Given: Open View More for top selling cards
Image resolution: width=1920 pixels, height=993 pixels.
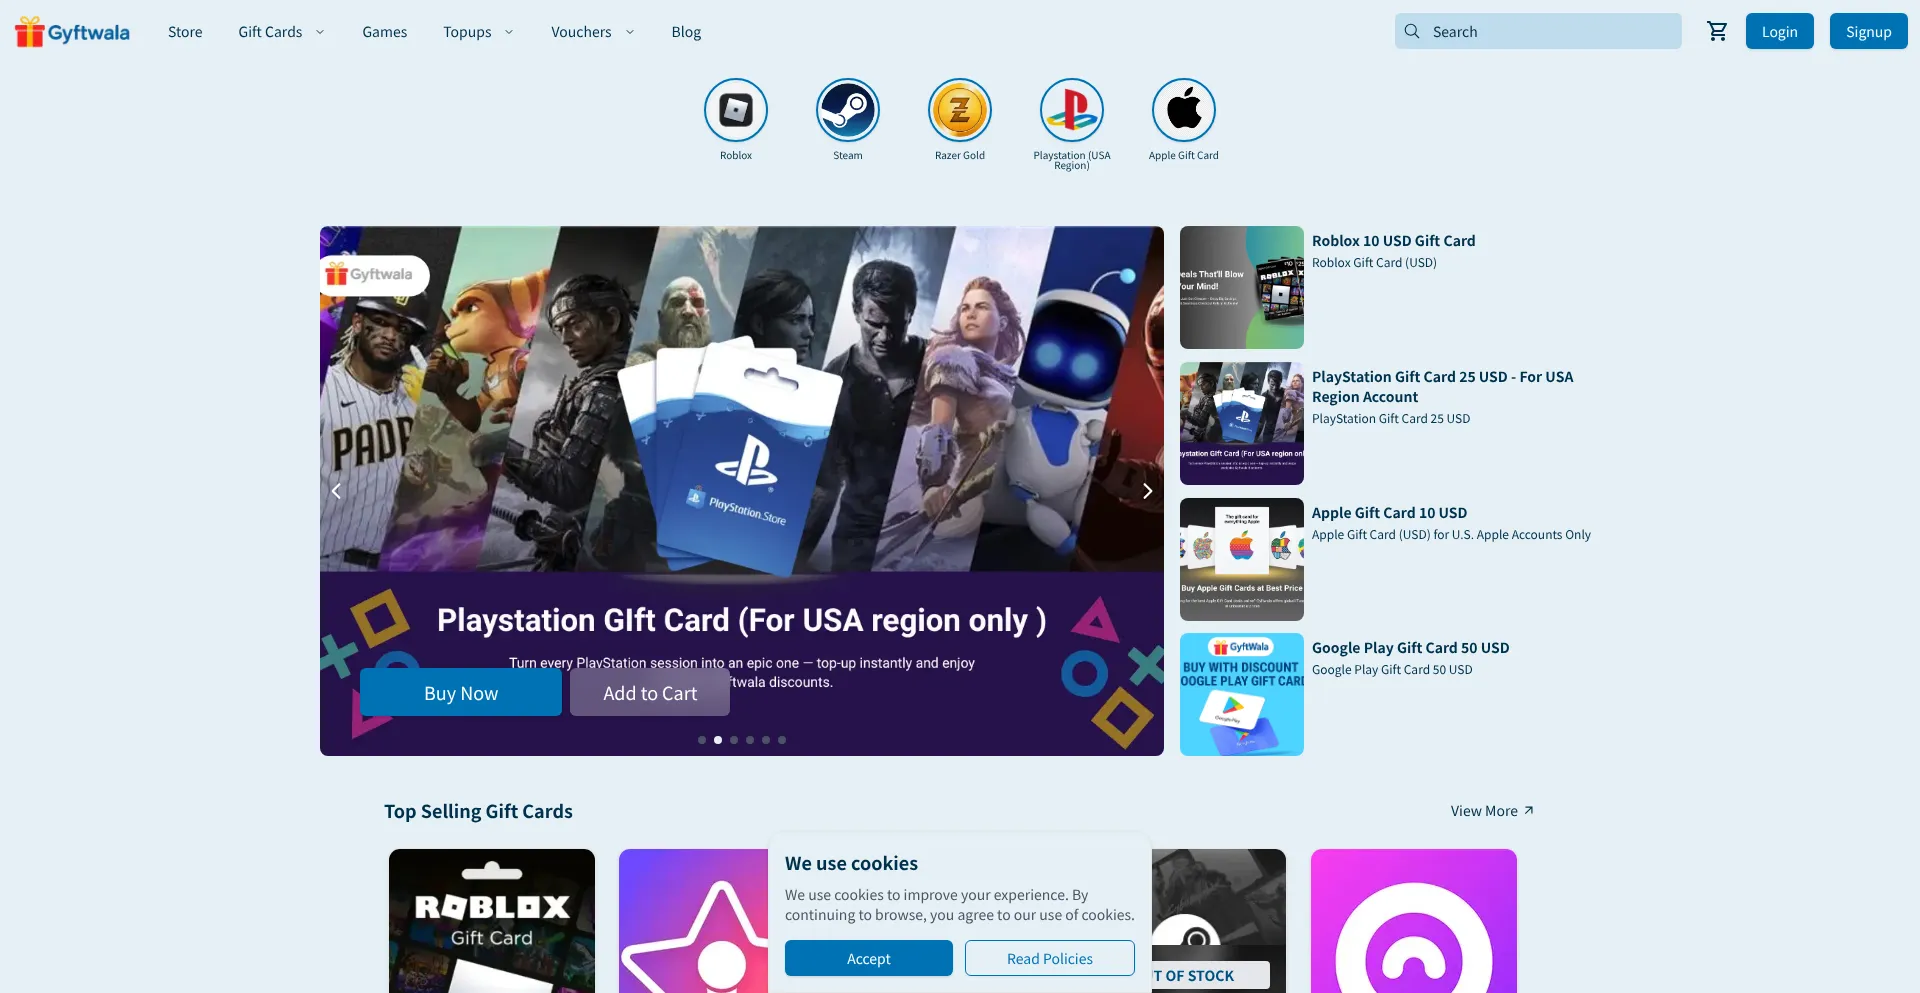Looking at the screenshot, I should 1492,811.
